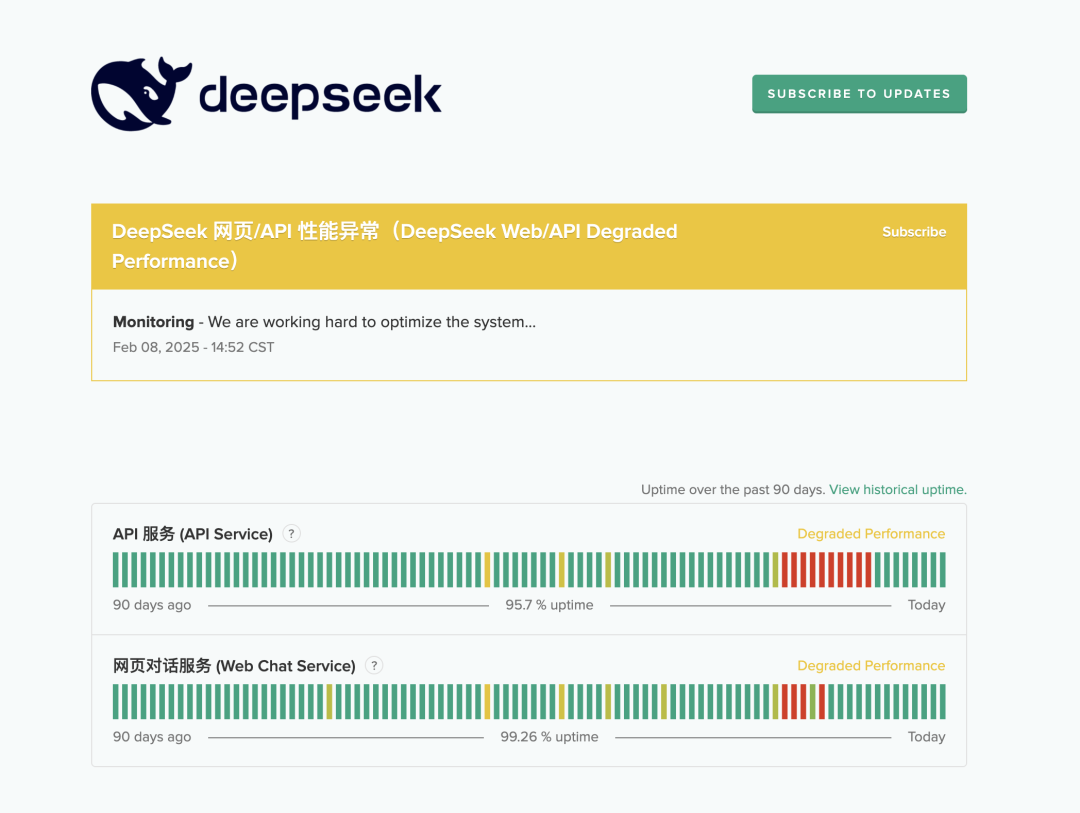Open the View historical uptime link
This screenshot has width=1080, height=813.
[x=896, y=490]
